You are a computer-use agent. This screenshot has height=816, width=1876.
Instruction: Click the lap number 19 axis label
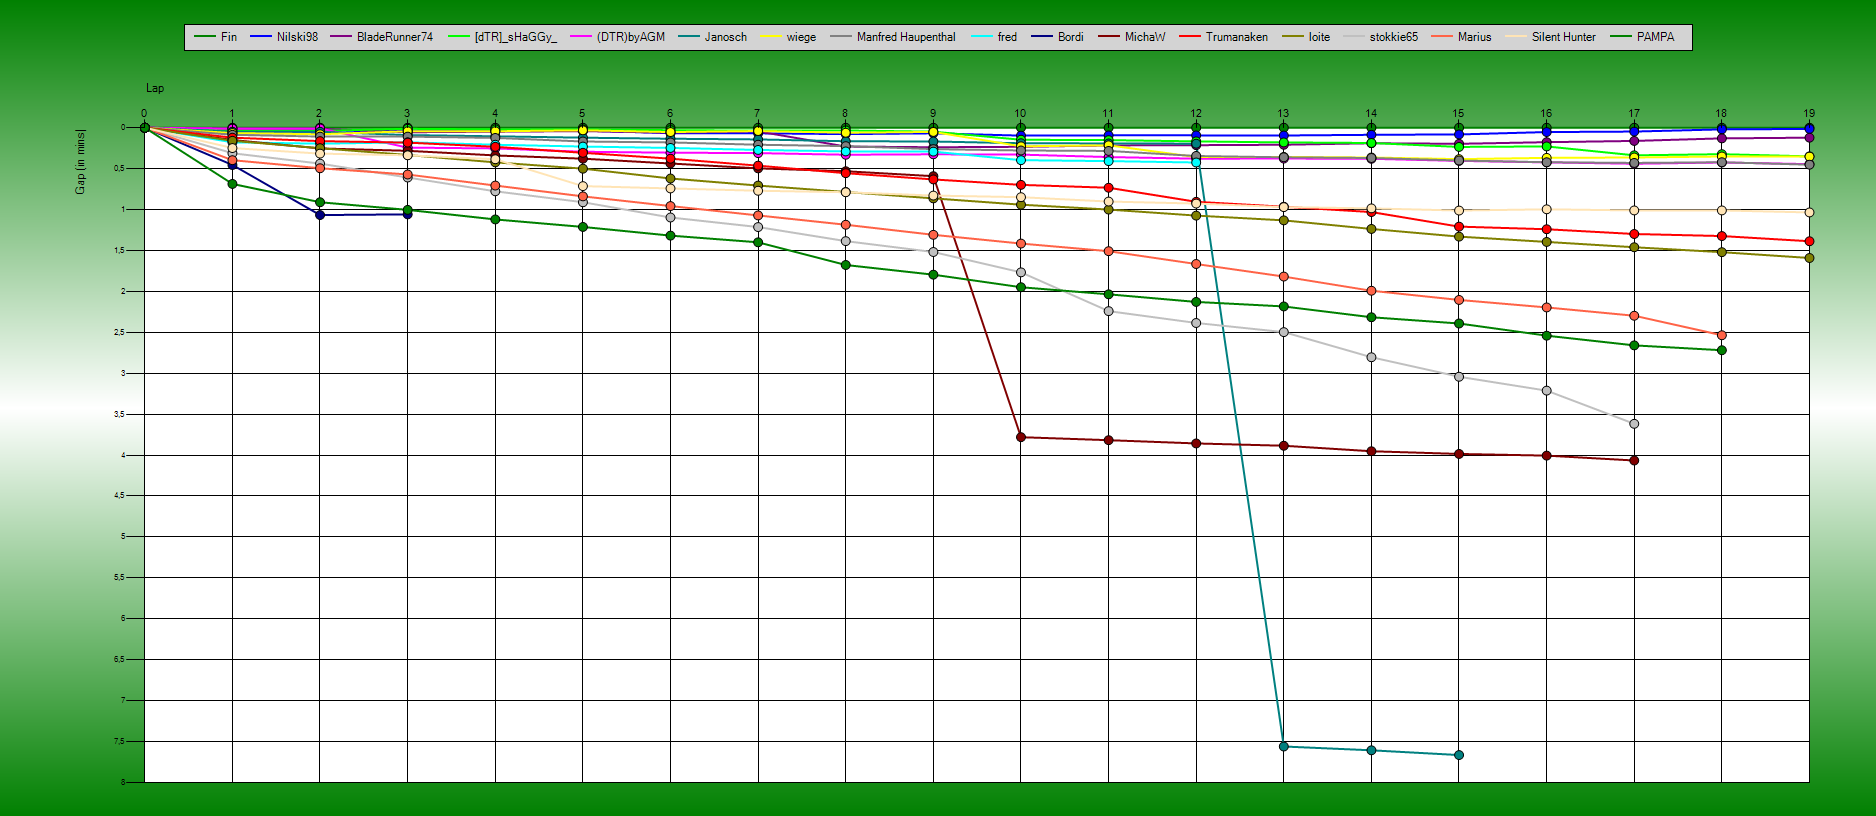coord(1809,113)
